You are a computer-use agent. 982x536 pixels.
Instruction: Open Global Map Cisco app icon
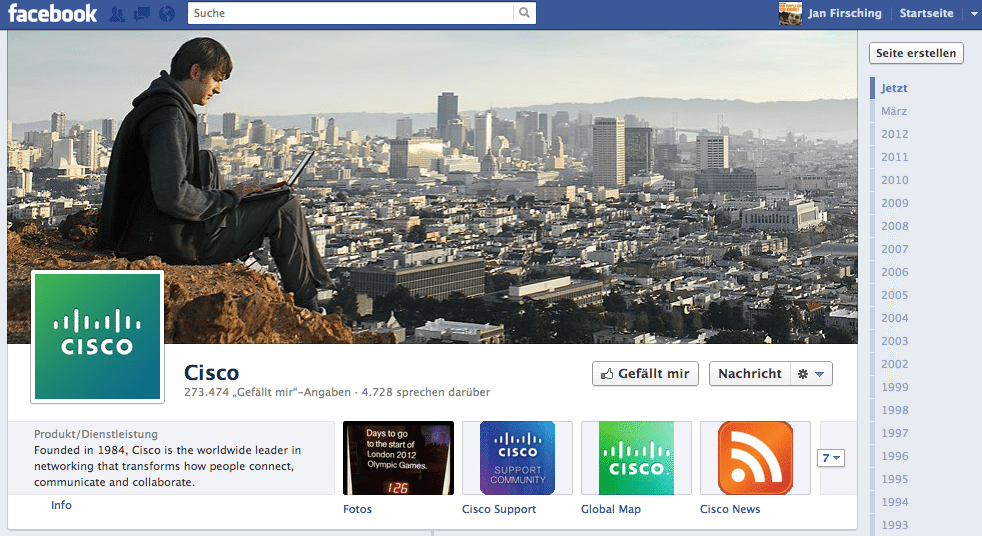click(636, 458)
